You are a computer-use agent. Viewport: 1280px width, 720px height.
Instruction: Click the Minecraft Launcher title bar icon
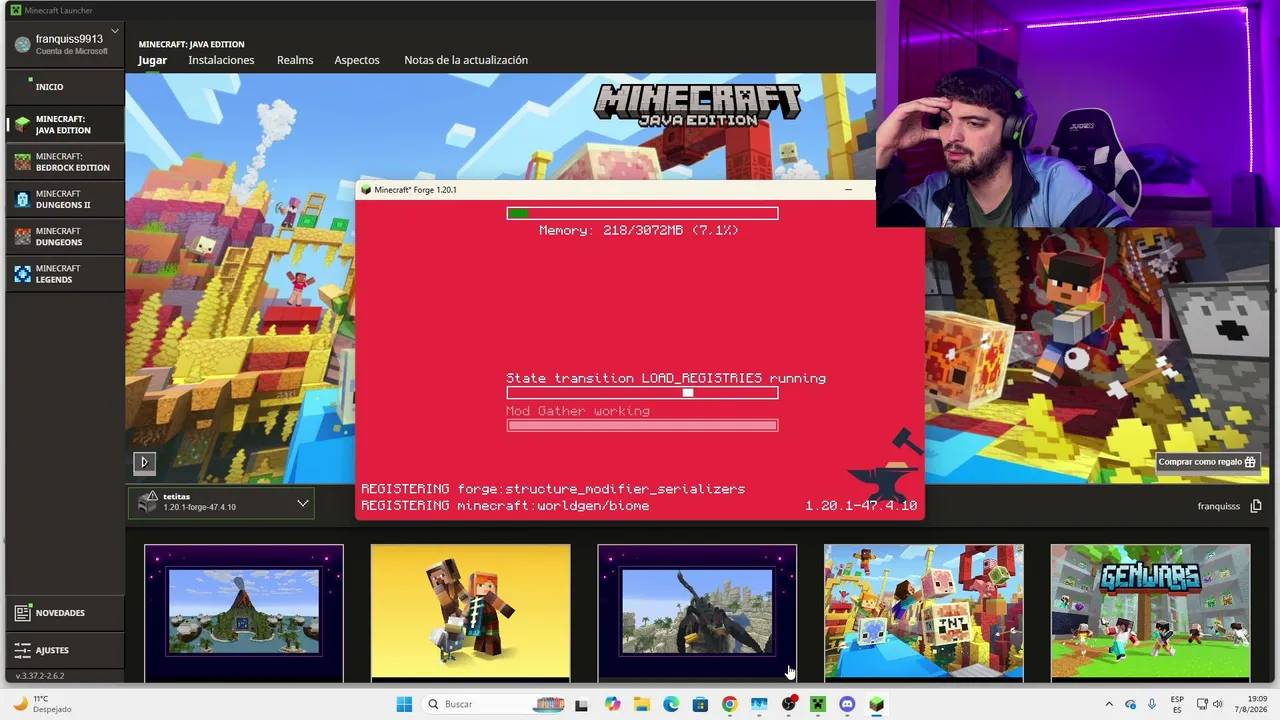click(15, 10)
